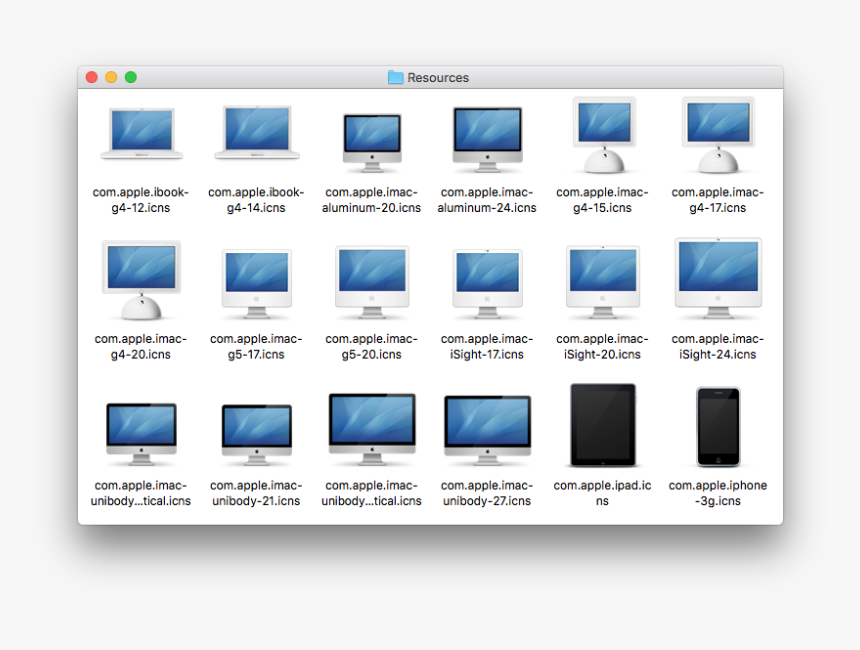
Task: Select the black iPad icon
Action: pos(603,425)
